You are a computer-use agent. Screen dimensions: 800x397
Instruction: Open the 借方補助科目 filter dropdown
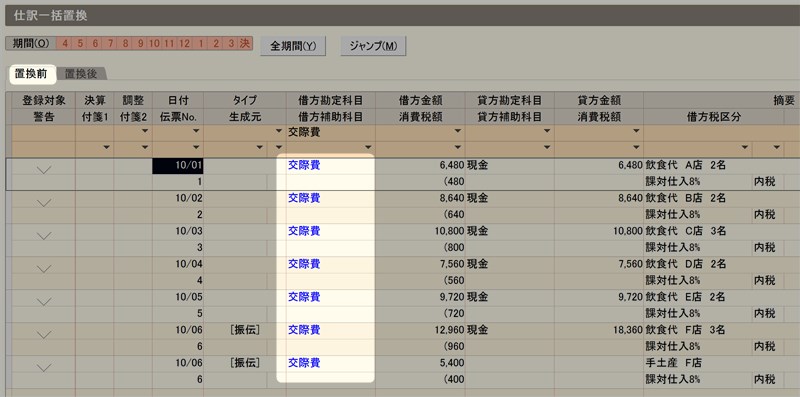pyautogui.click(x=368, y=148)
